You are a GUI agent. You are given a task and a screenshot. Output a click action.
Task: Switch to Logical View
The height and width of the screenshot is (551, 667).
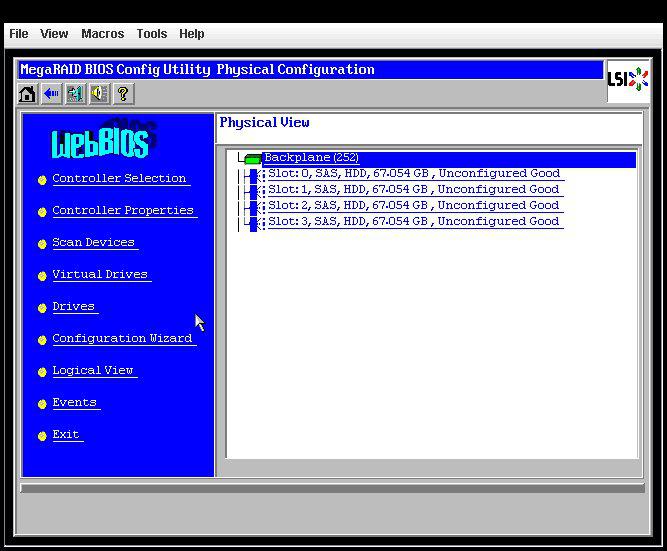pos(93,371)
